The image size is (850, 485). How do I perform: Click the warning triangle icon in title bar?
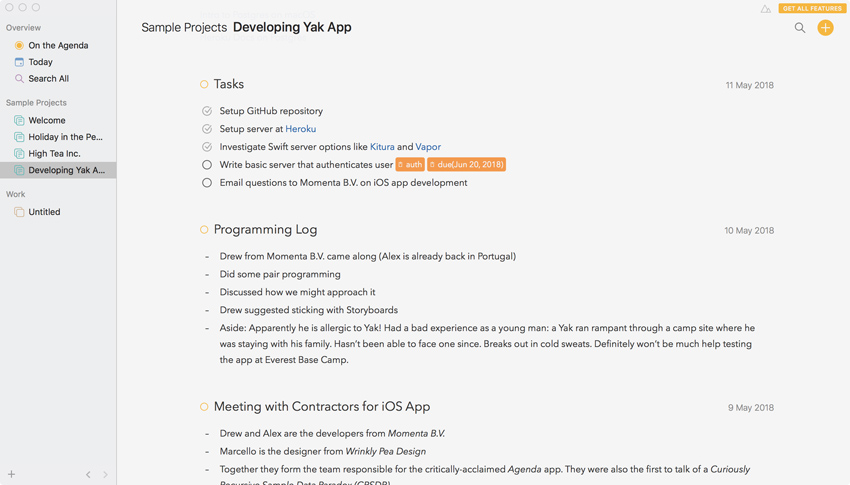click(x=766, y=9)
